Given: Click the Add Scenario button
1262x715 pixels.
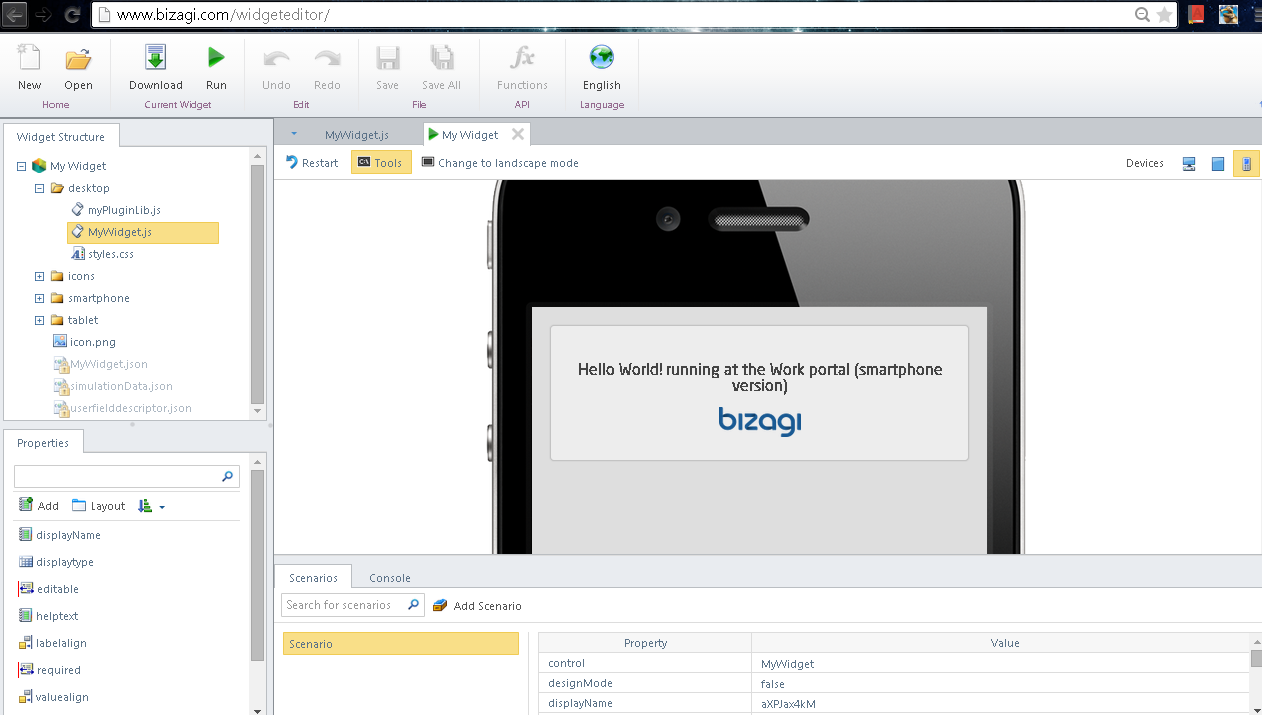Looking at the screenshot, I should coord(477,606).
